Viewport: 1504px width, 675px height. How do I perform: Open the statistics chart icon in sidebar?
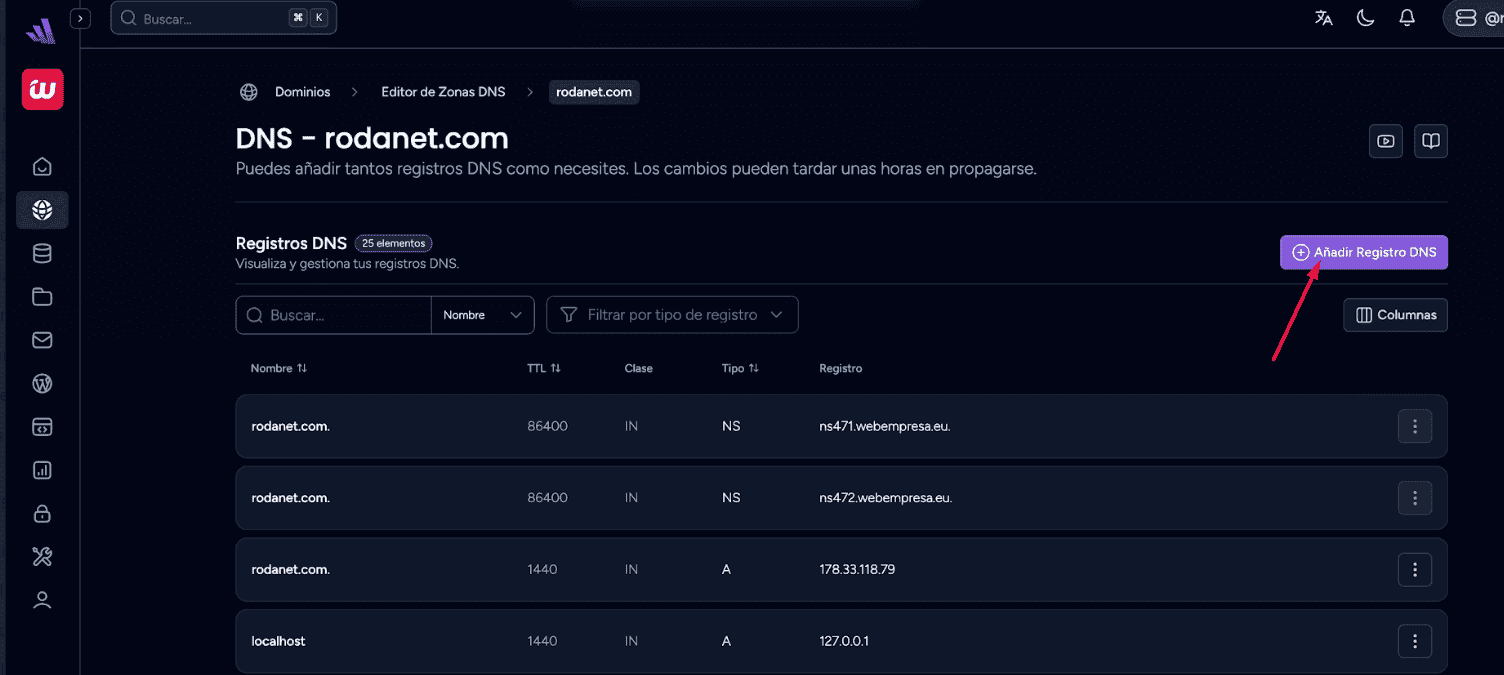click(x=42, y=470)
